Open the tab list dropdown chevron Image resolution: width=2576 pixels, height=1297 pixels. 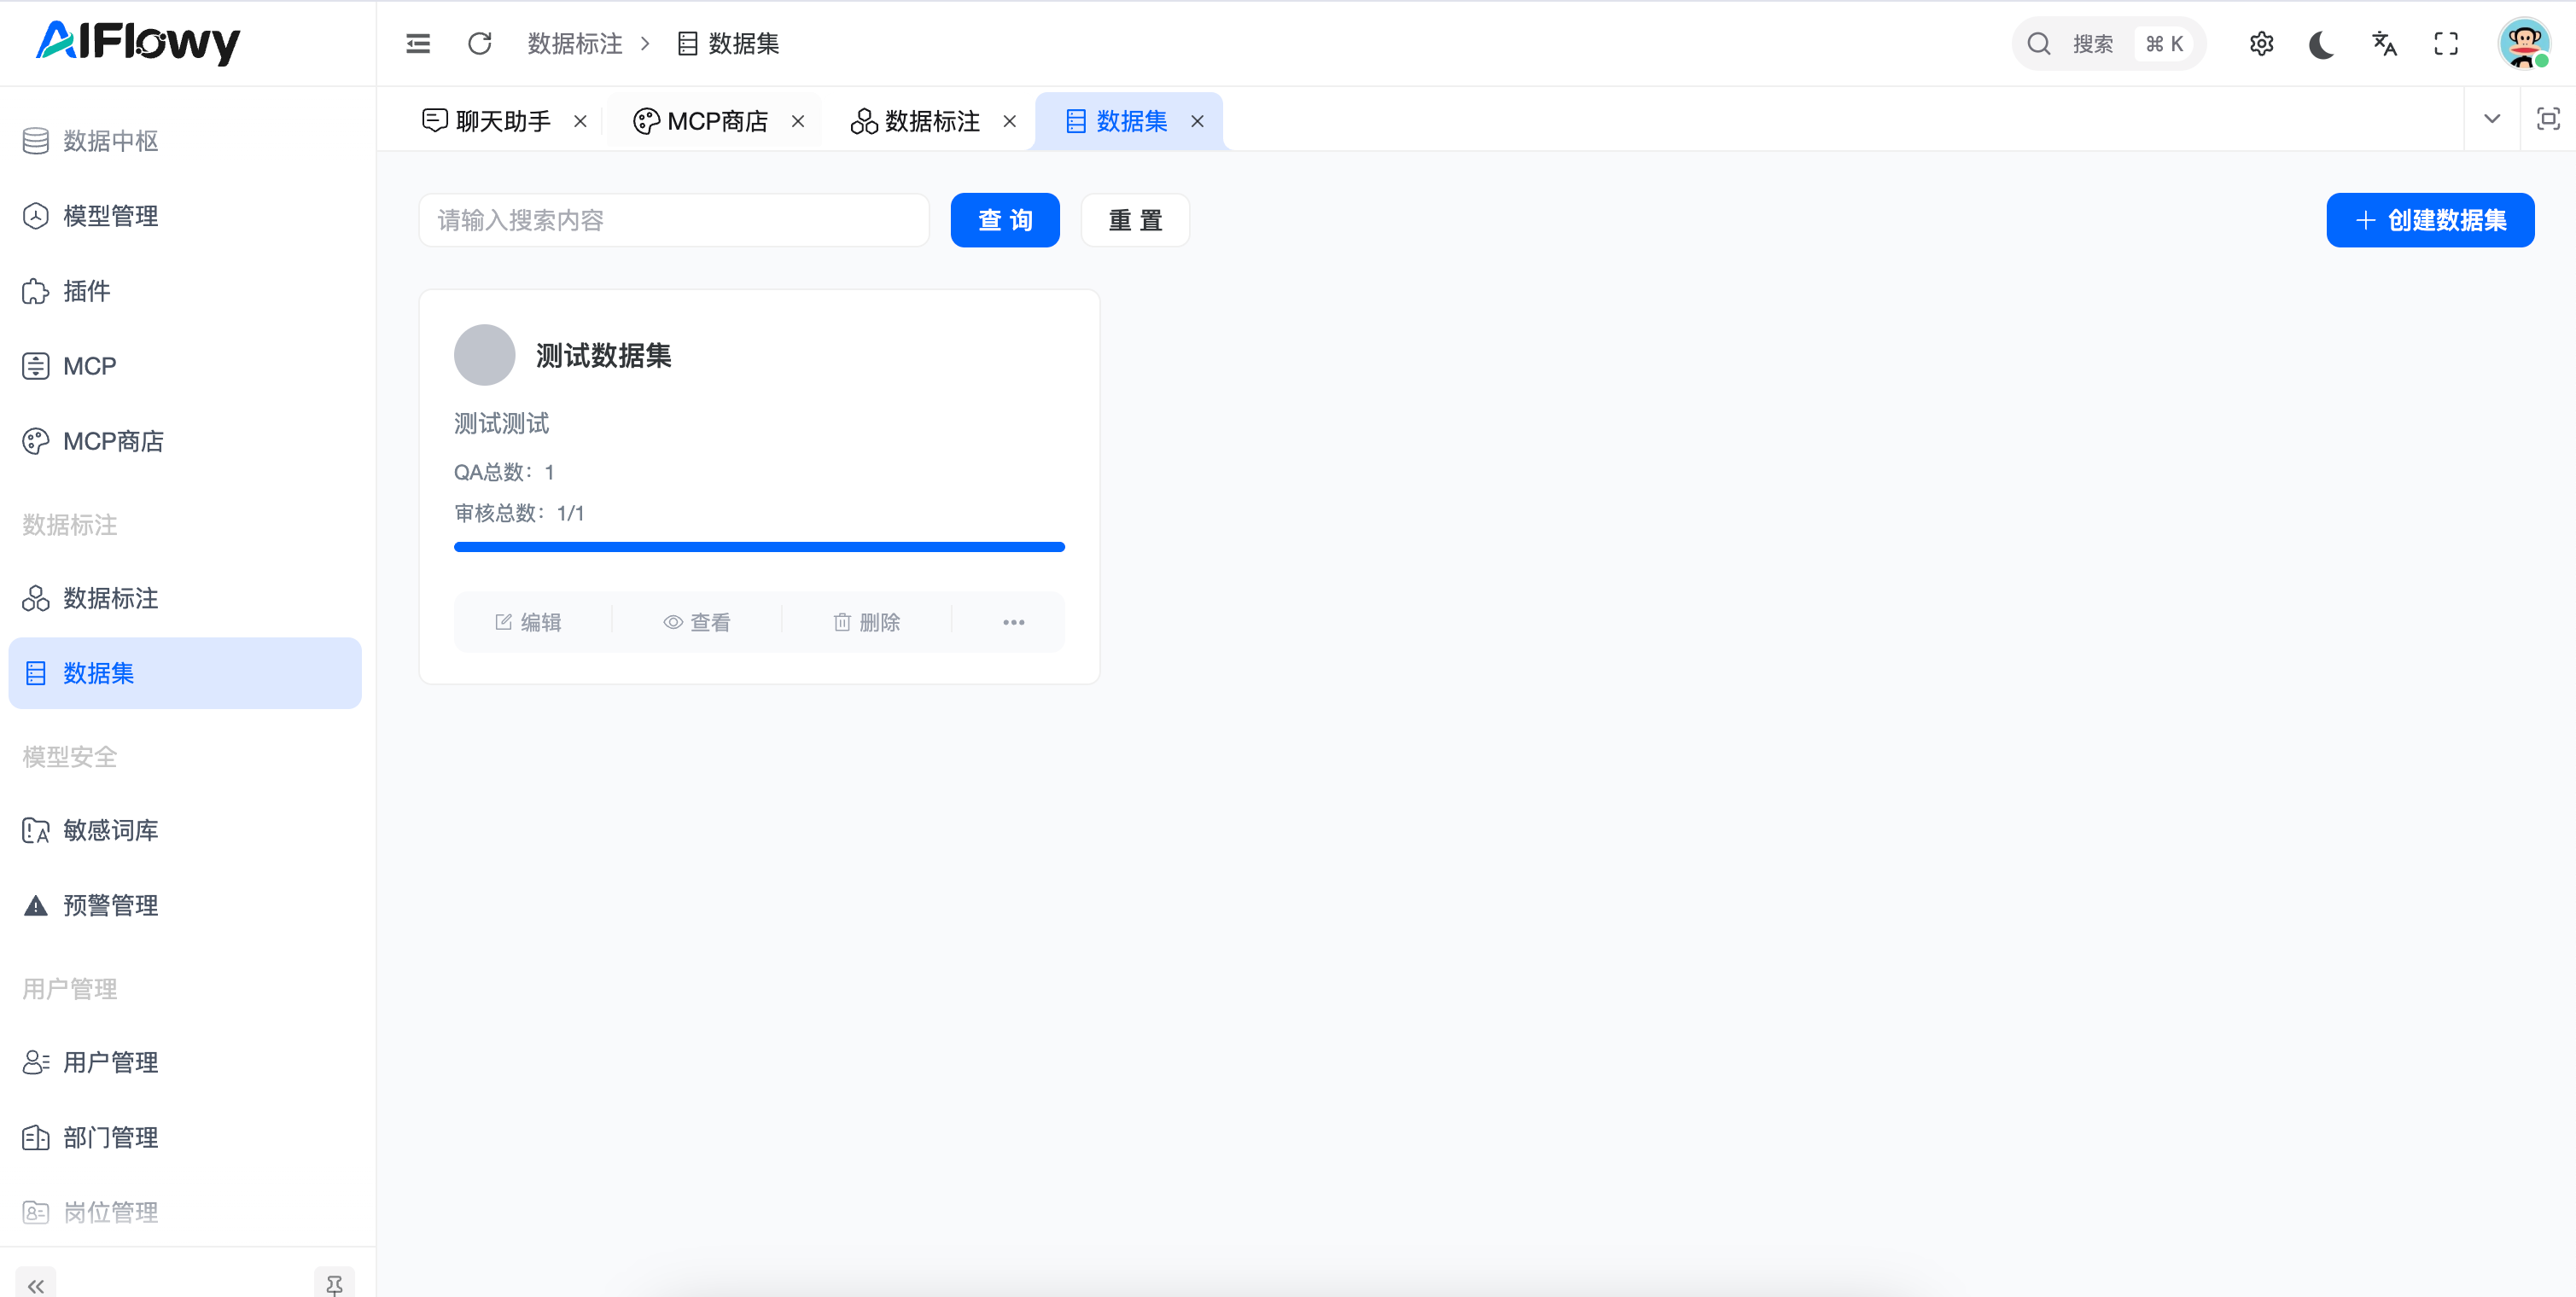(2492, 119)
